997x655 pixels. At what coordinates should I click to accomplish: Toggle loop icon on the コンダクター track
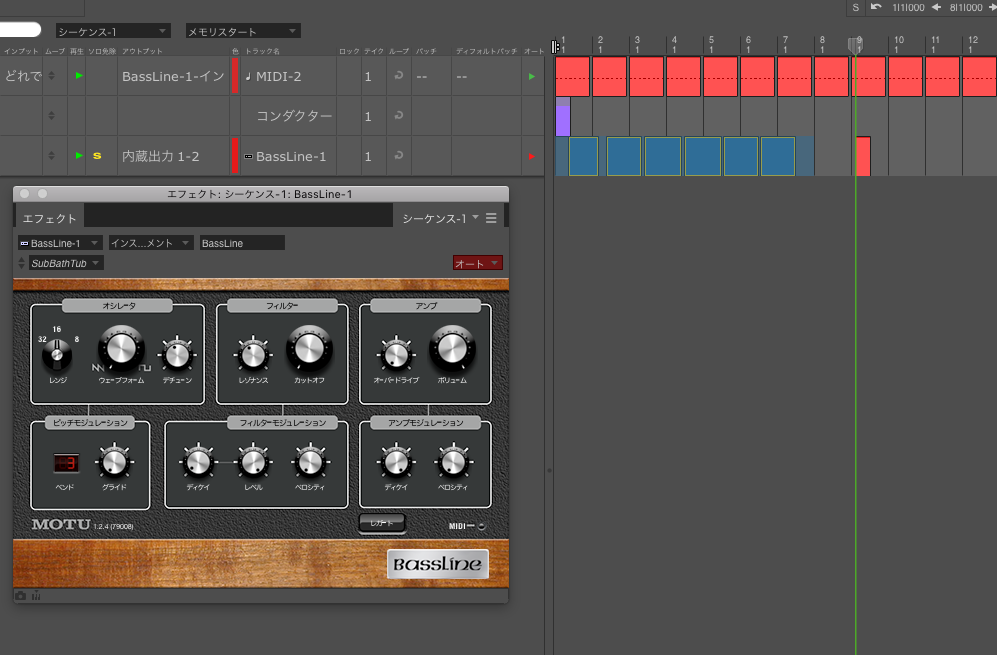pyautogui.click(x=399, y=116)
